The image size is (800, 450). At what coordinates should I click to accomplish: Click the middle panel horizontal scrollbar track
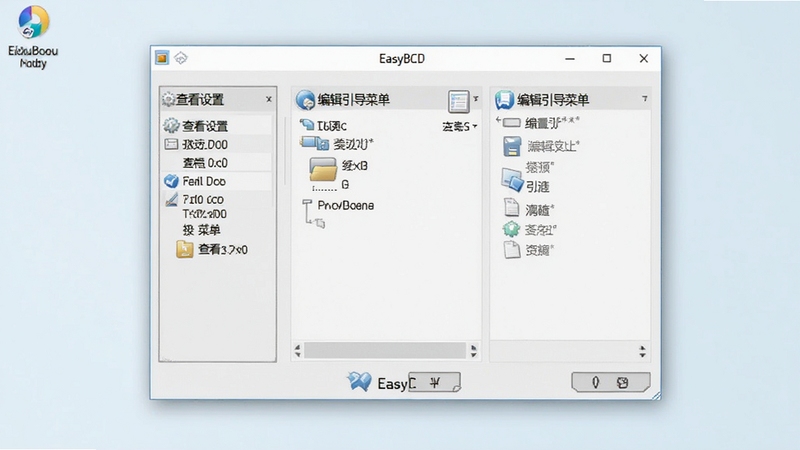[385, 351]
